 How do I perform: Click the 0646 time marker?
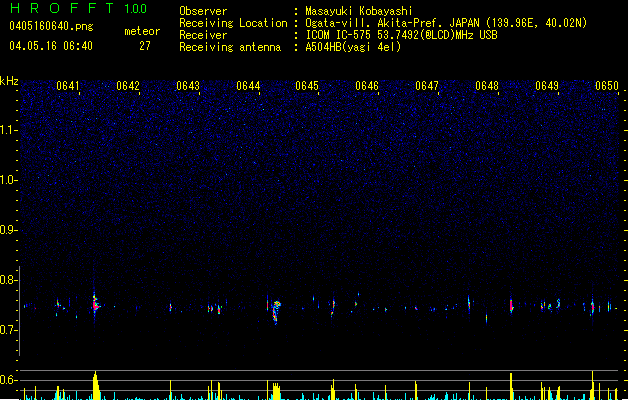coord(367,86)
